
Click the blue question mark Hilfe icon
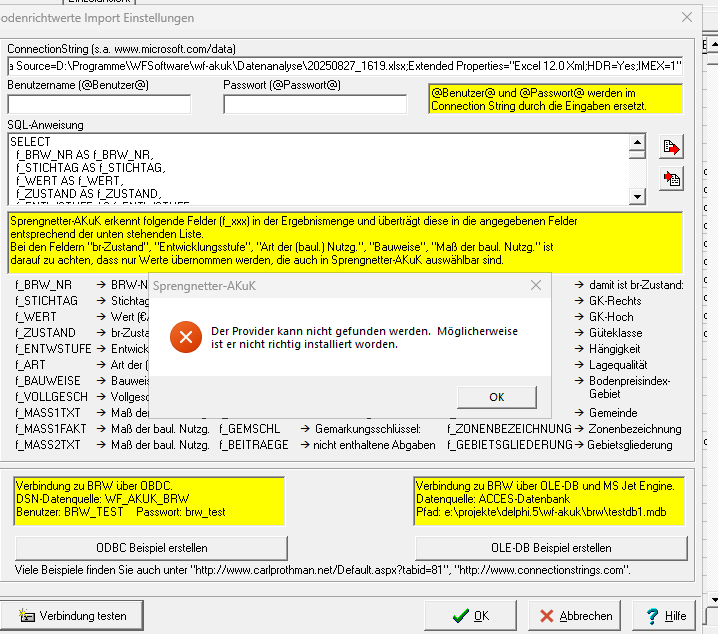[x=653, y=616]
